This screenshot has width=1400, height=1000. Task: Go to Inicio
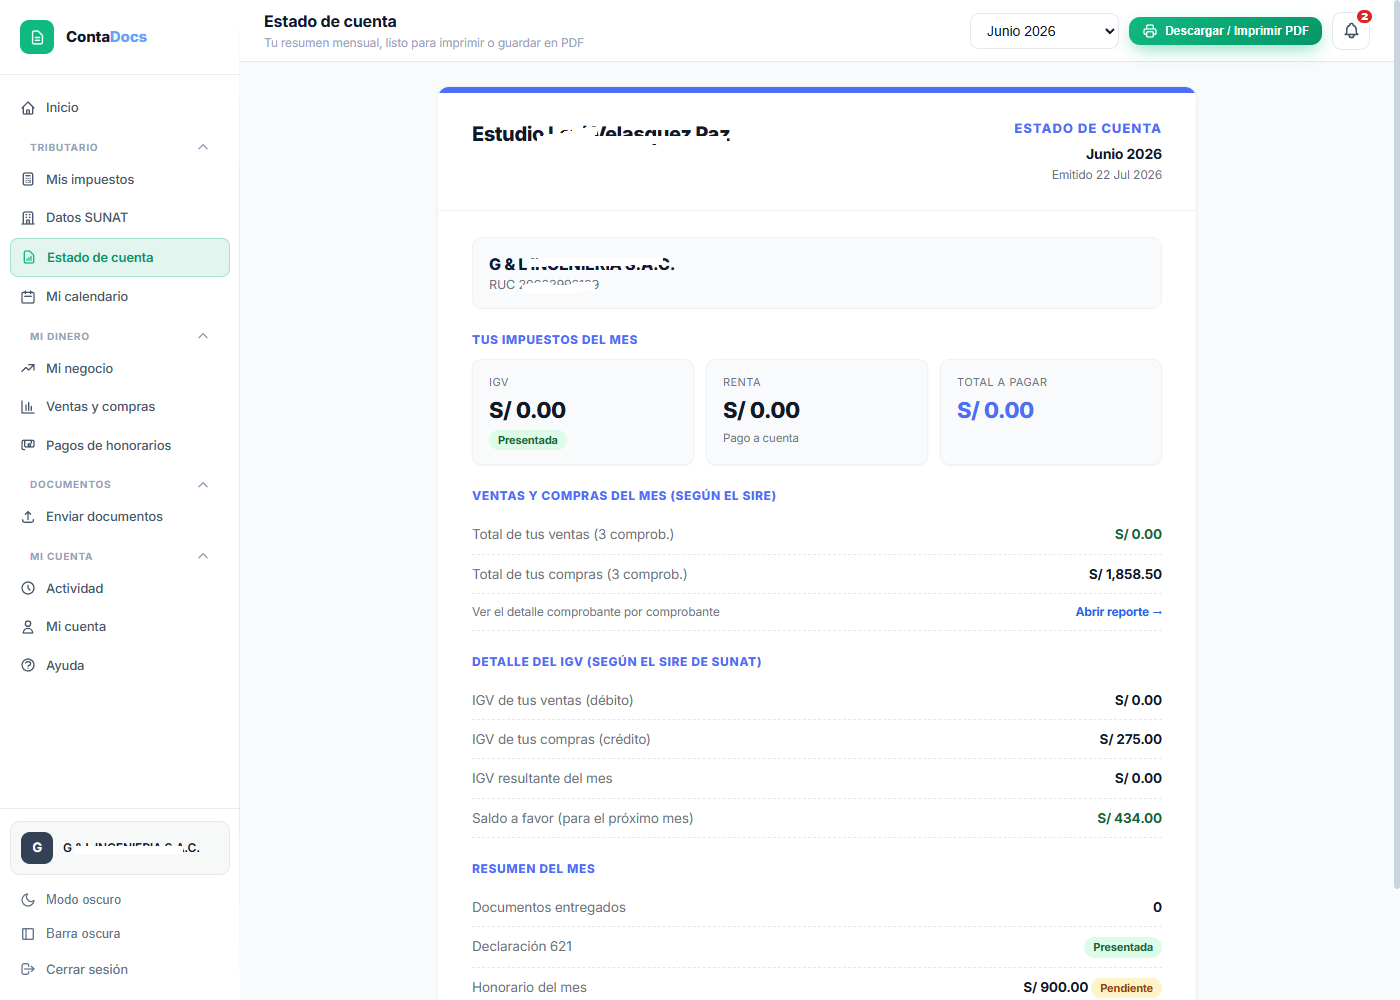pos(120,108)
